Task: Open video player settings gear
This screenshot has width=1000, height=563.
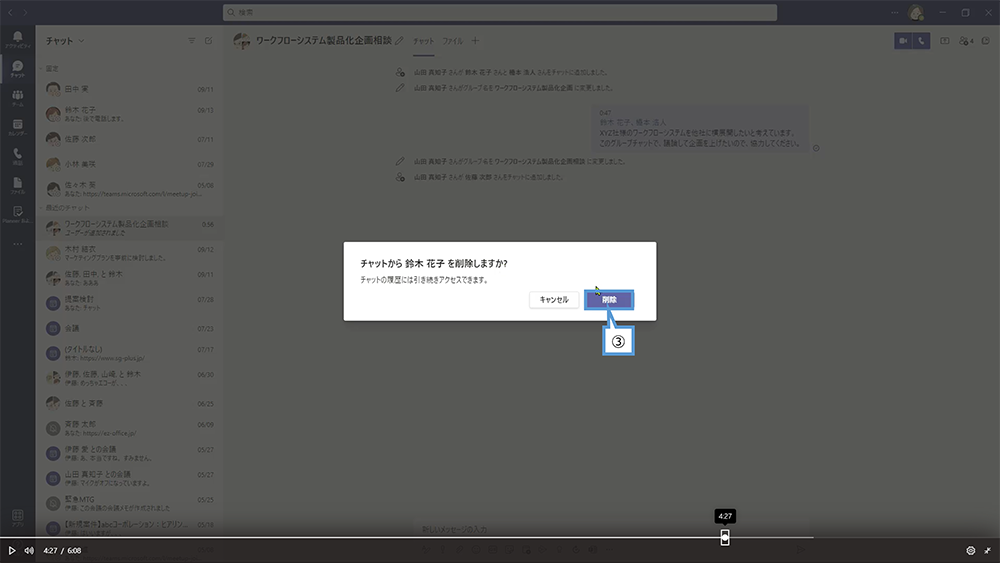Action: [x=971, y=550]
